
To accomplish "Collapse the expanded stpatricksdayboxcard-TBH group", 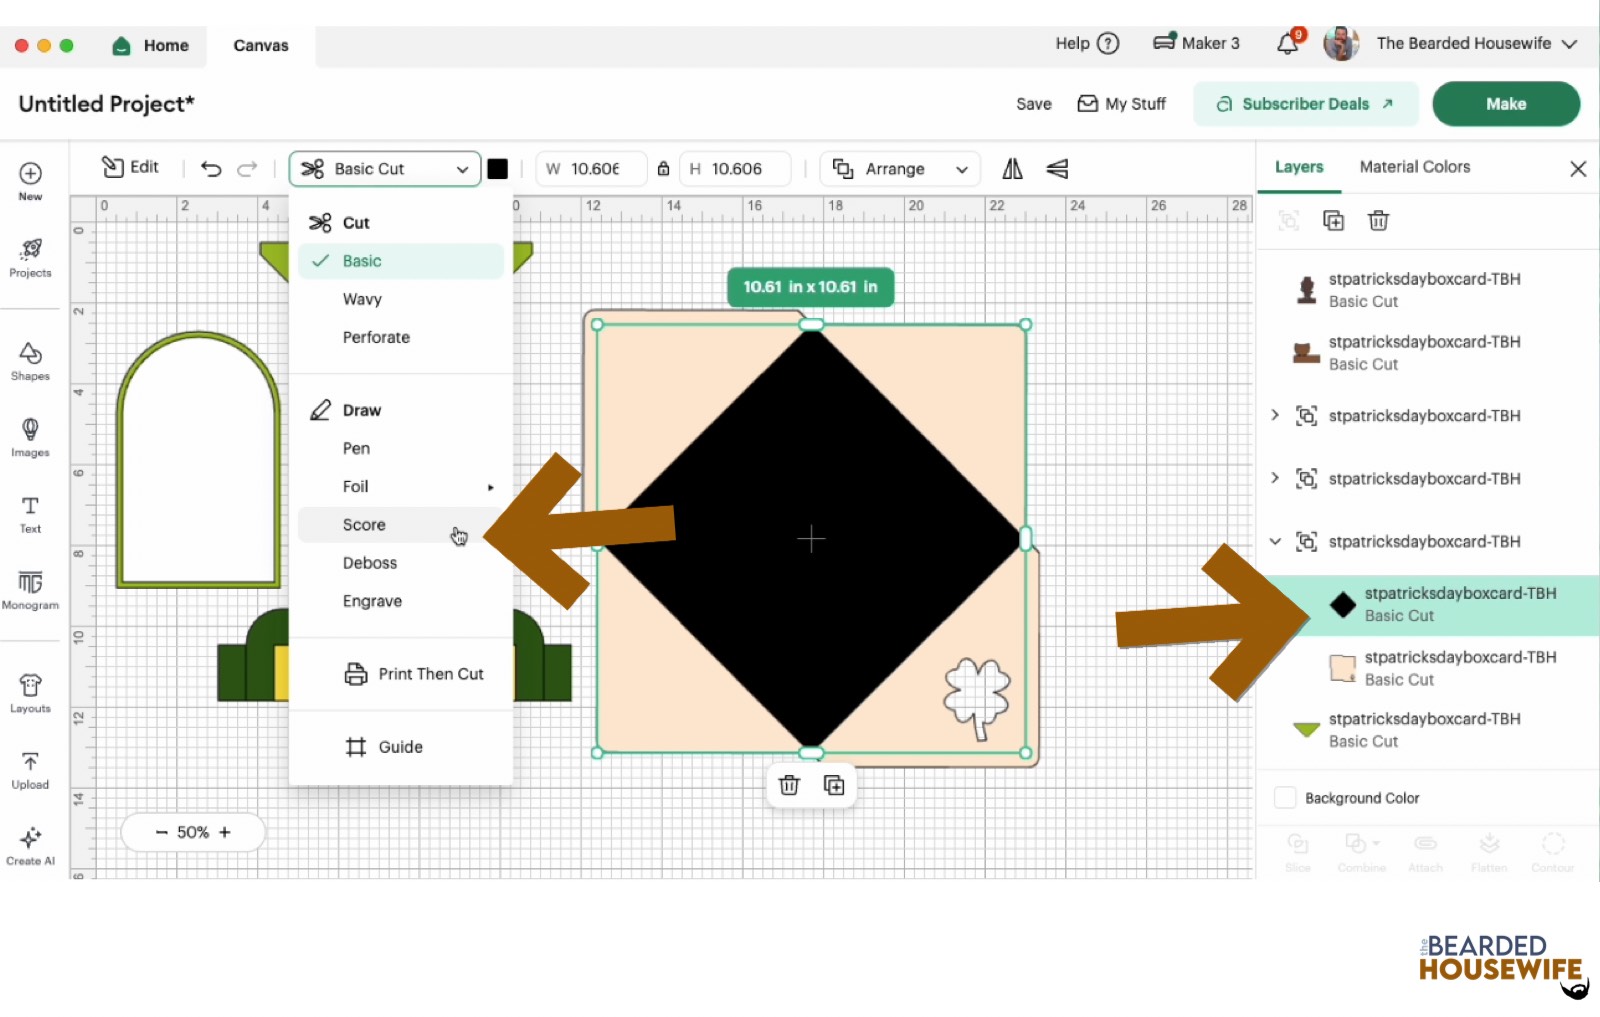I will click(x=1275, y=542).
